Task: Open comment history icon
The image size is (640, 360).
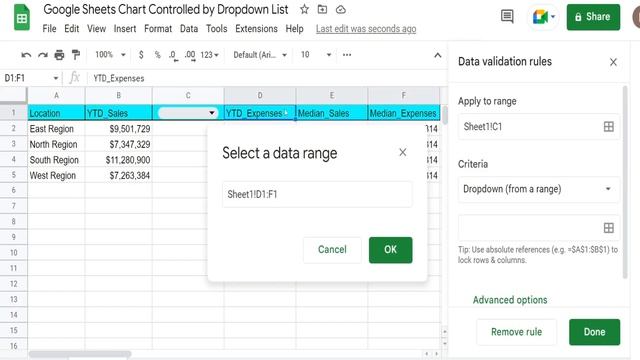Action: pos(507,17)
